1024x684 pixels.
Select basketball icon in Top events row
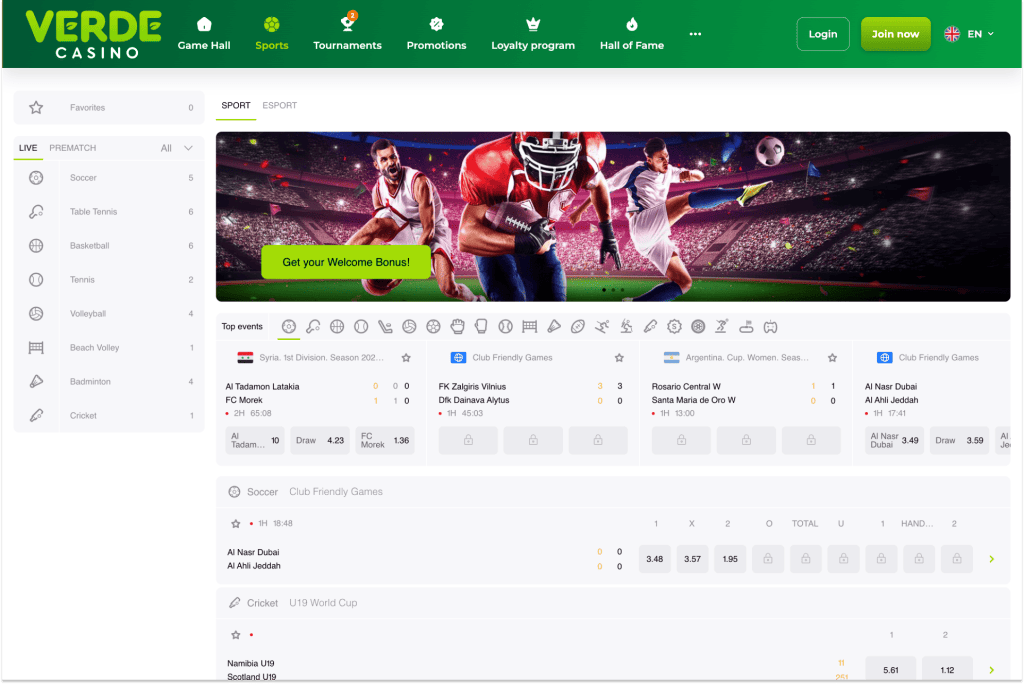pos(337,327)
